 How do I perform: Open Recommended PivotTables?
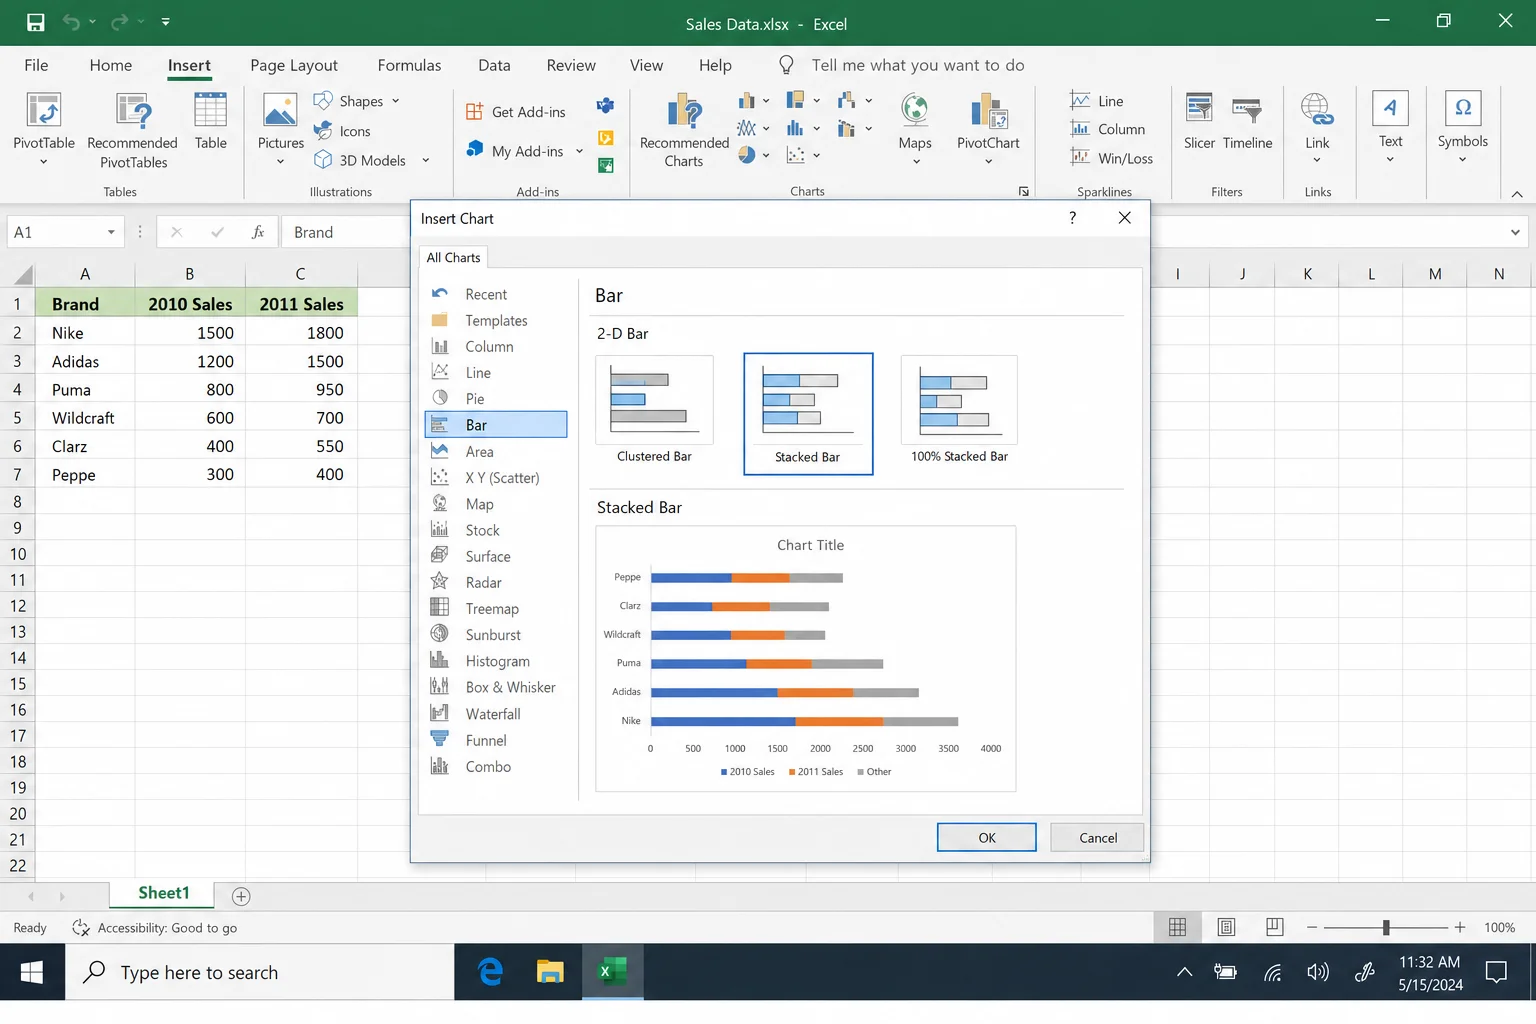pyautogui.click(x=132, y=130)
